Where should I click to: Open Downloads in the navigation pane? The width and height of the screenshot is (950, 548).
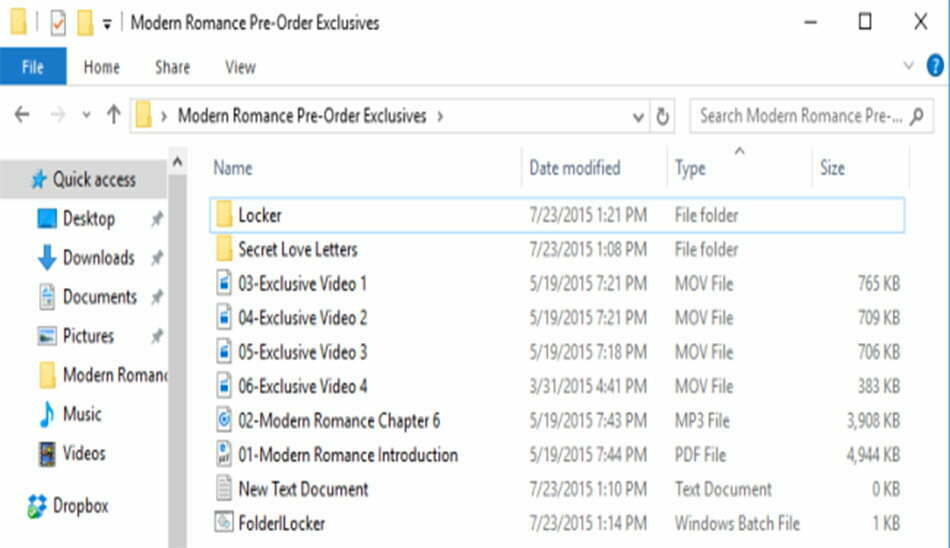tap(98, 258)
